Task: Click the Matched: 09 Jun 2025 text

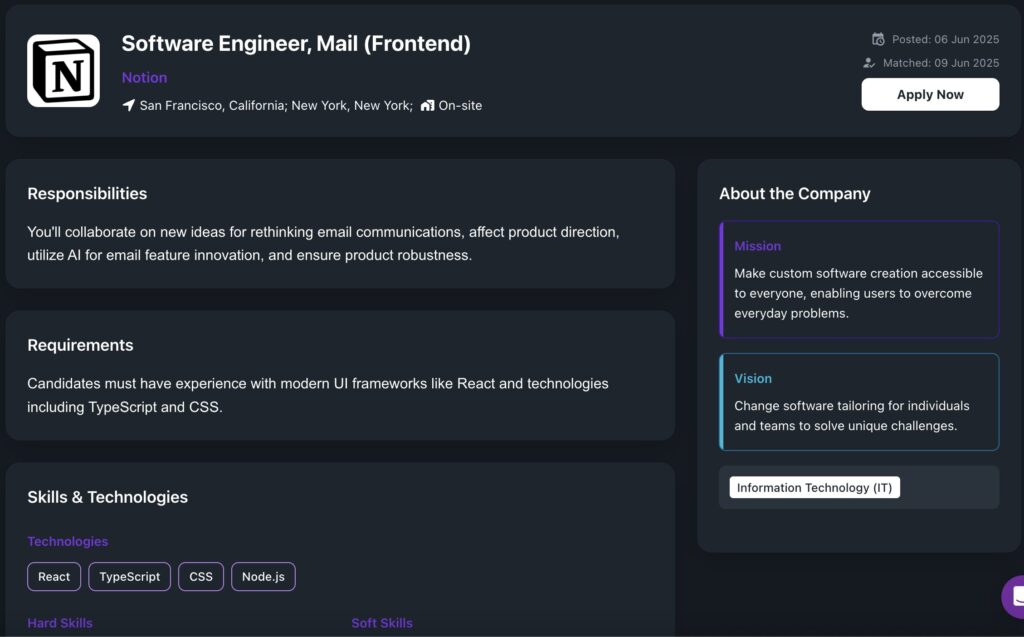Action: click(940, 63)
